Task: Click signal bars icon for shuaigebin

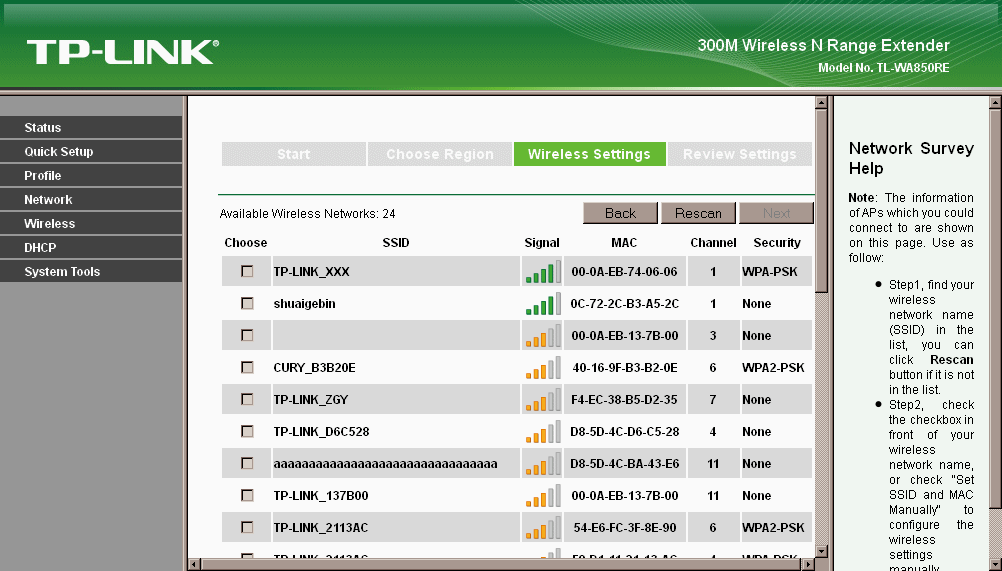Action: point(543,303)
